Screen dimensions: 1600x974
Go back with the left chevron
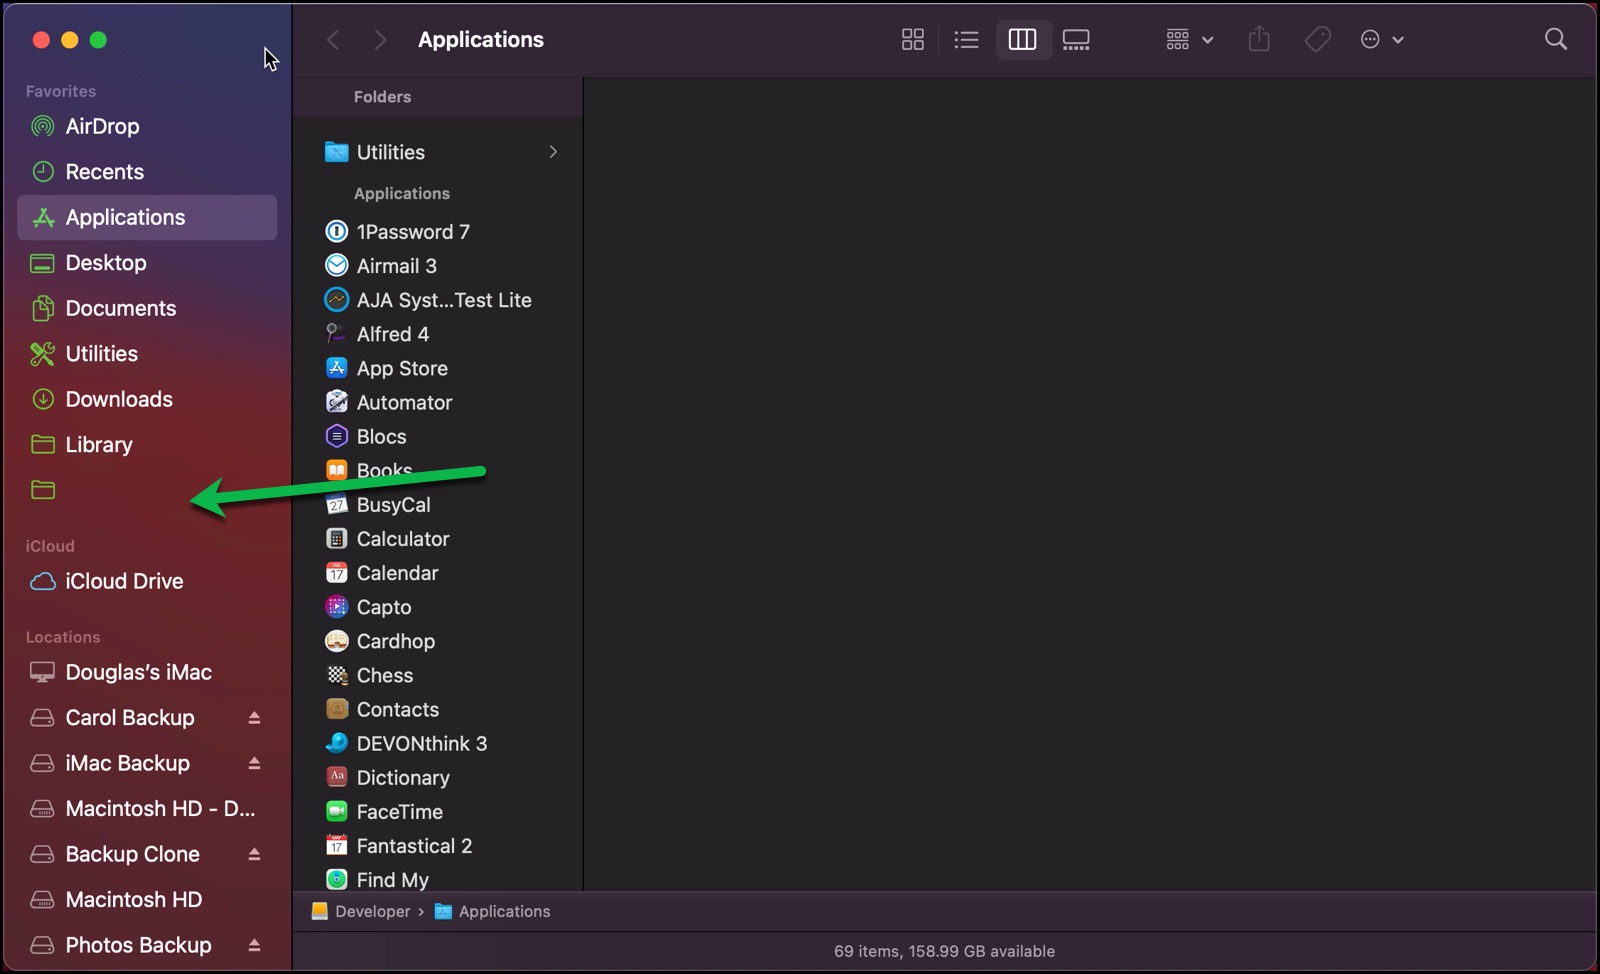333,39
